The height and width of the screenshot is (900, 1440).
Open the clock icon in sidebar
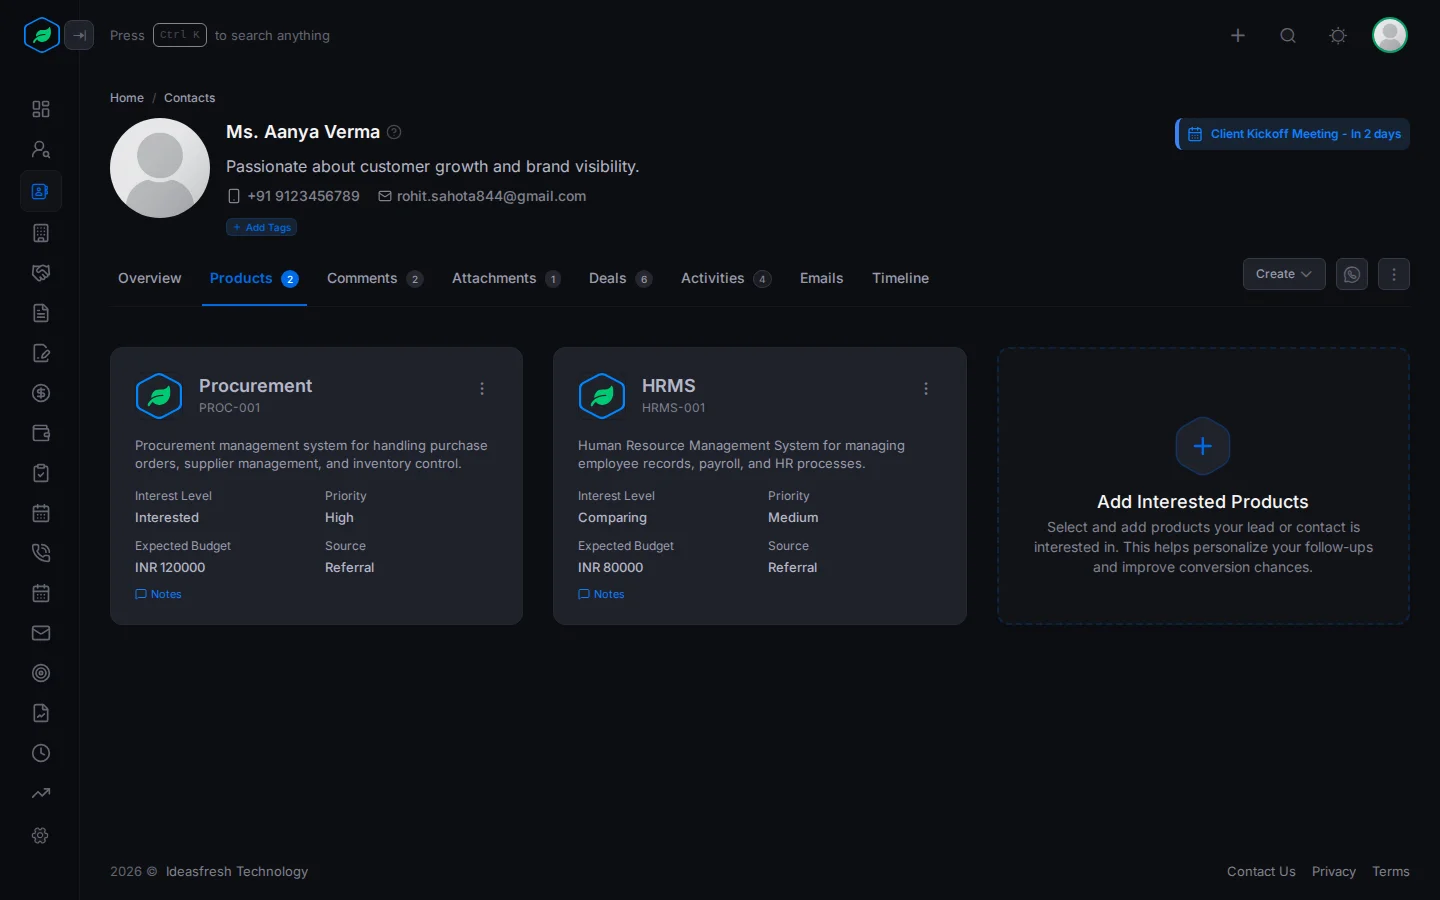coord(41,753)
